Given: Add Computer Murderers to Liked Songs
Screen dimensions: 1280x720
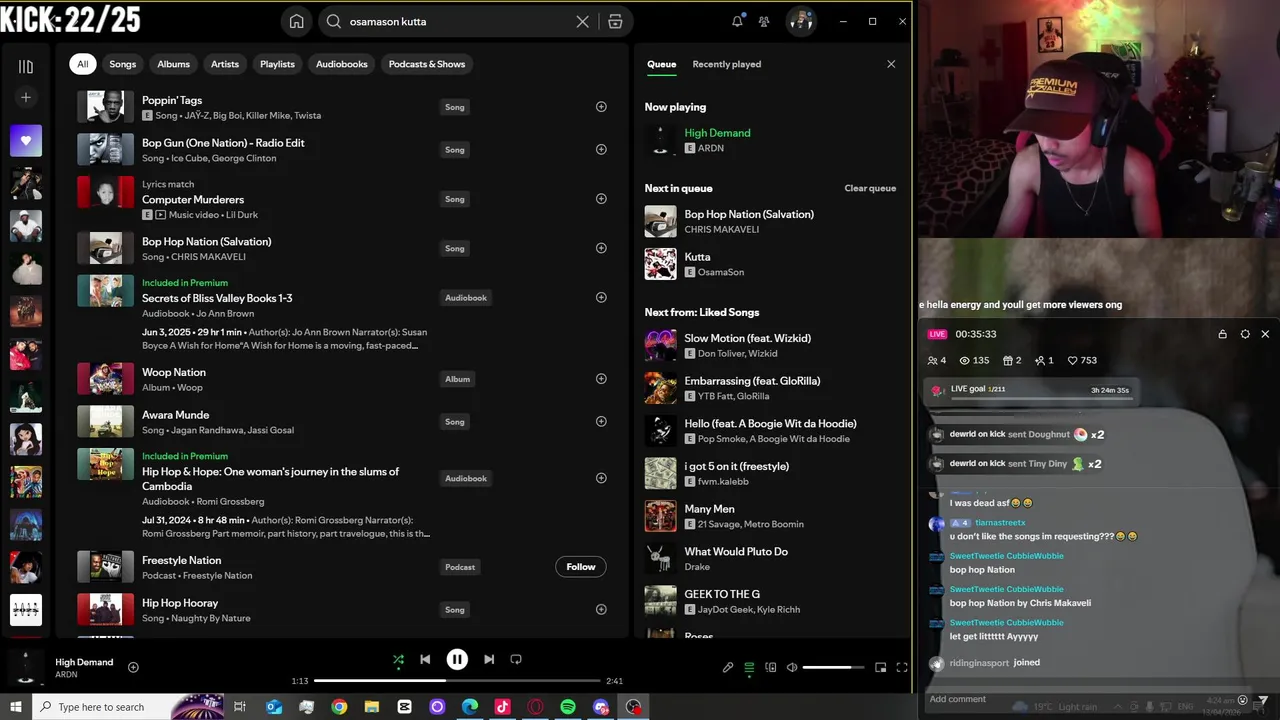Looking at the screenshot, I should coord(601,198).
